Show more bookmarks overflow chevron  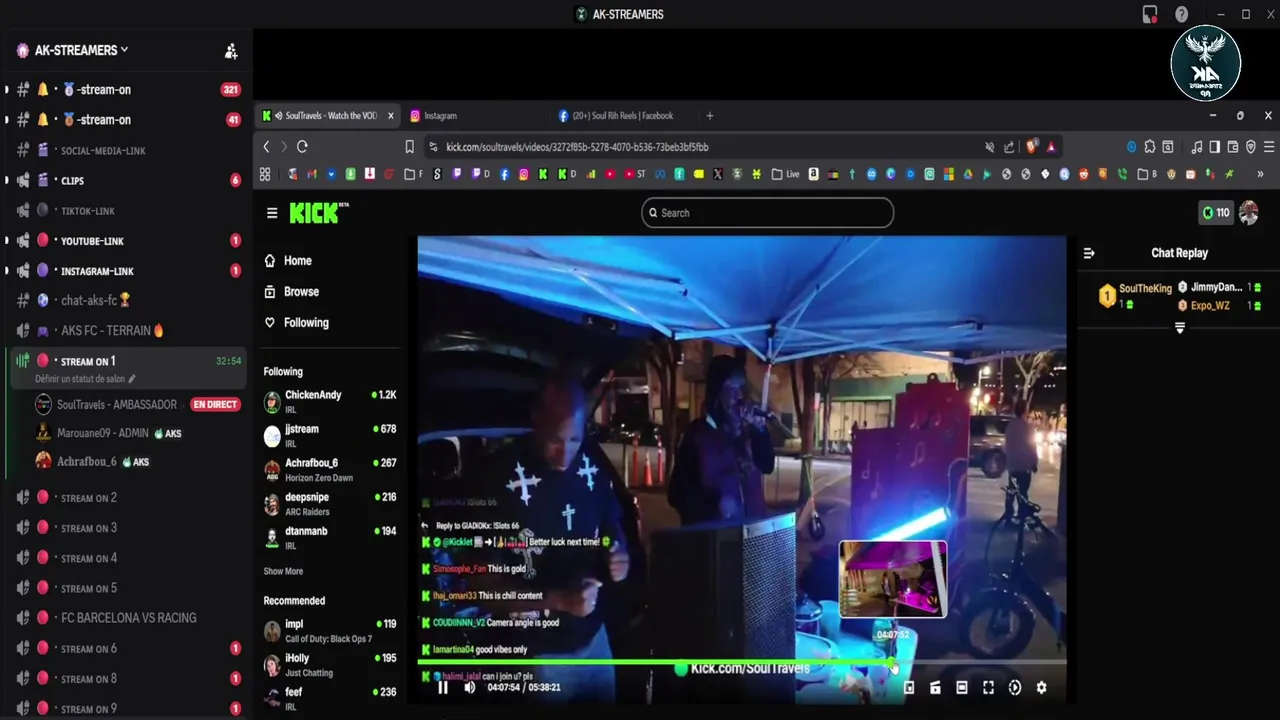1259,174
